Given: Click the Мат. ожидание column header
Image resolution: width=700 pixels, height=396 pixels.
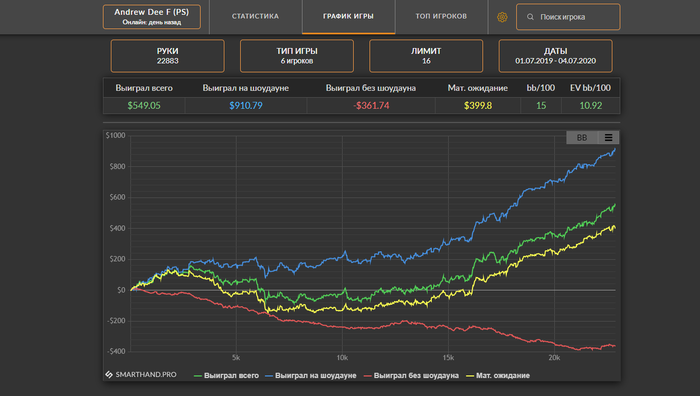Looking at the screenshot, I should point(478,88).
